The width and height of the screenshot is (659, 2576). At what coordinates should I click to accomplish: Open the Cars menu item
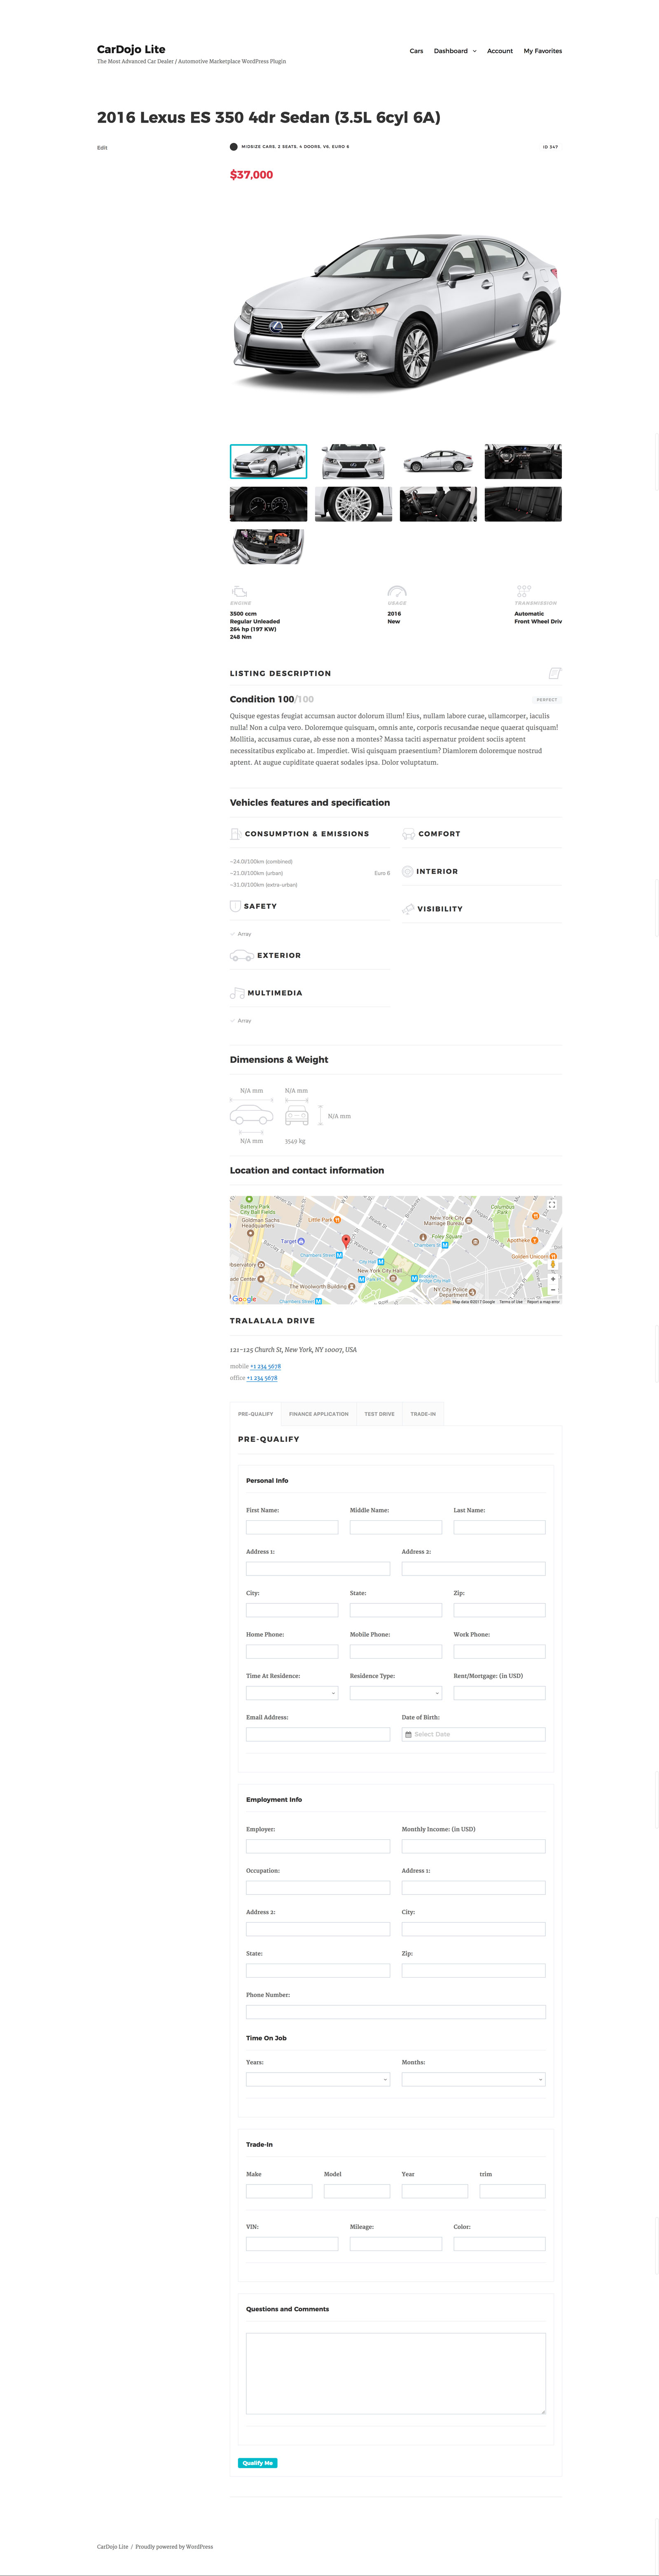(x=416, y=51)
